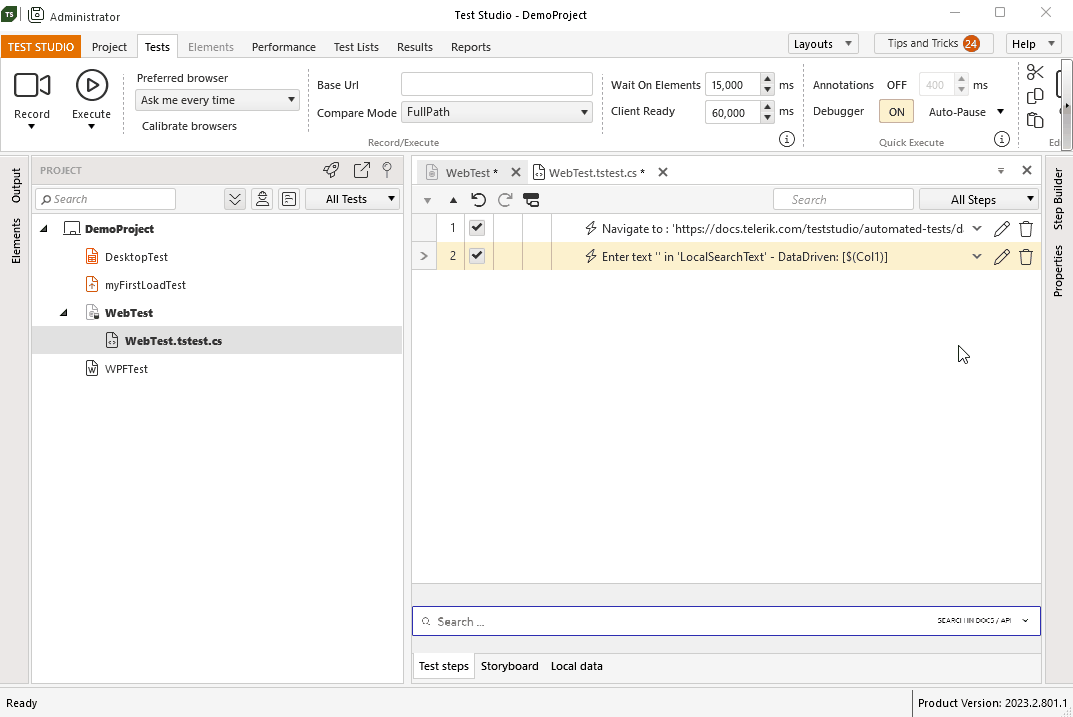Open the Output side panel
This screenshot has height=717, width=1073.
(x=16, y=185)
